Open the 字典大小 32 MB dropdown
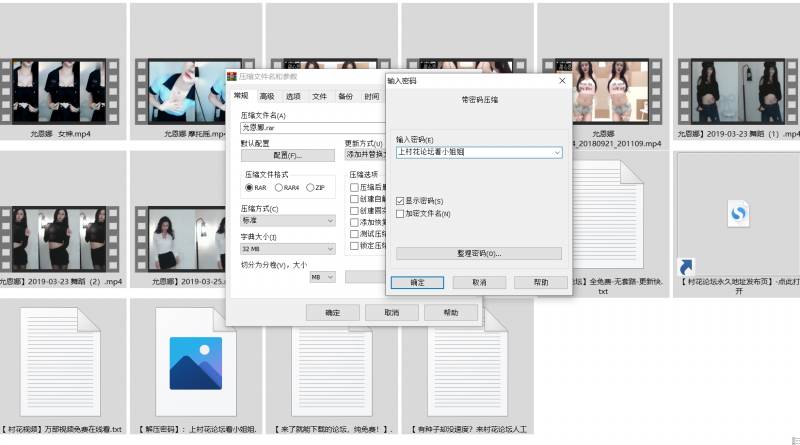 pos(330,248)
